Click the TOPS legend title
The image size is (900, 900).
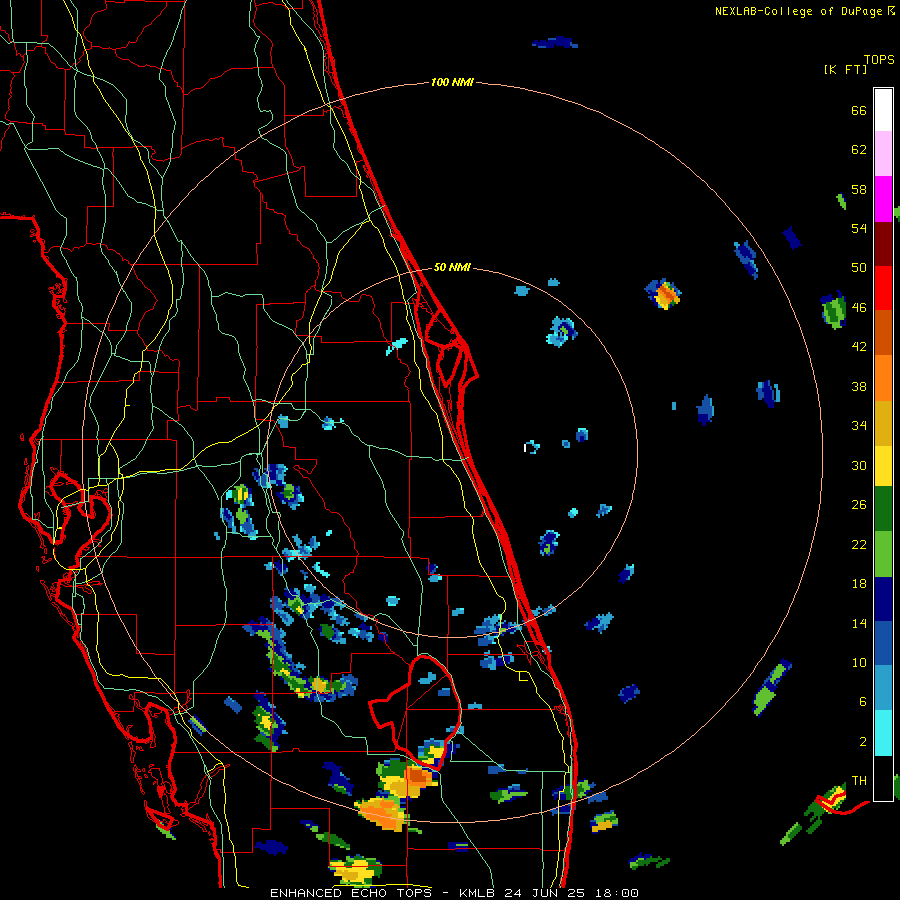[879, 60]
